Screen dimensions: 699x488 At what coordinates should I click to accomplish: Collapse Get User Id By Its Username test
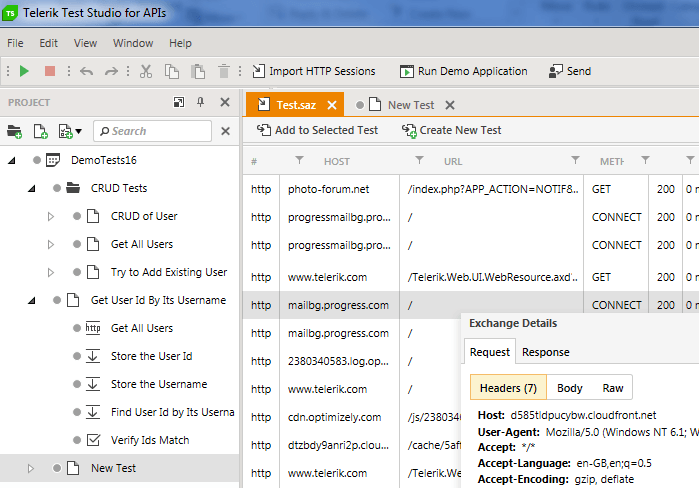(32, 301)
